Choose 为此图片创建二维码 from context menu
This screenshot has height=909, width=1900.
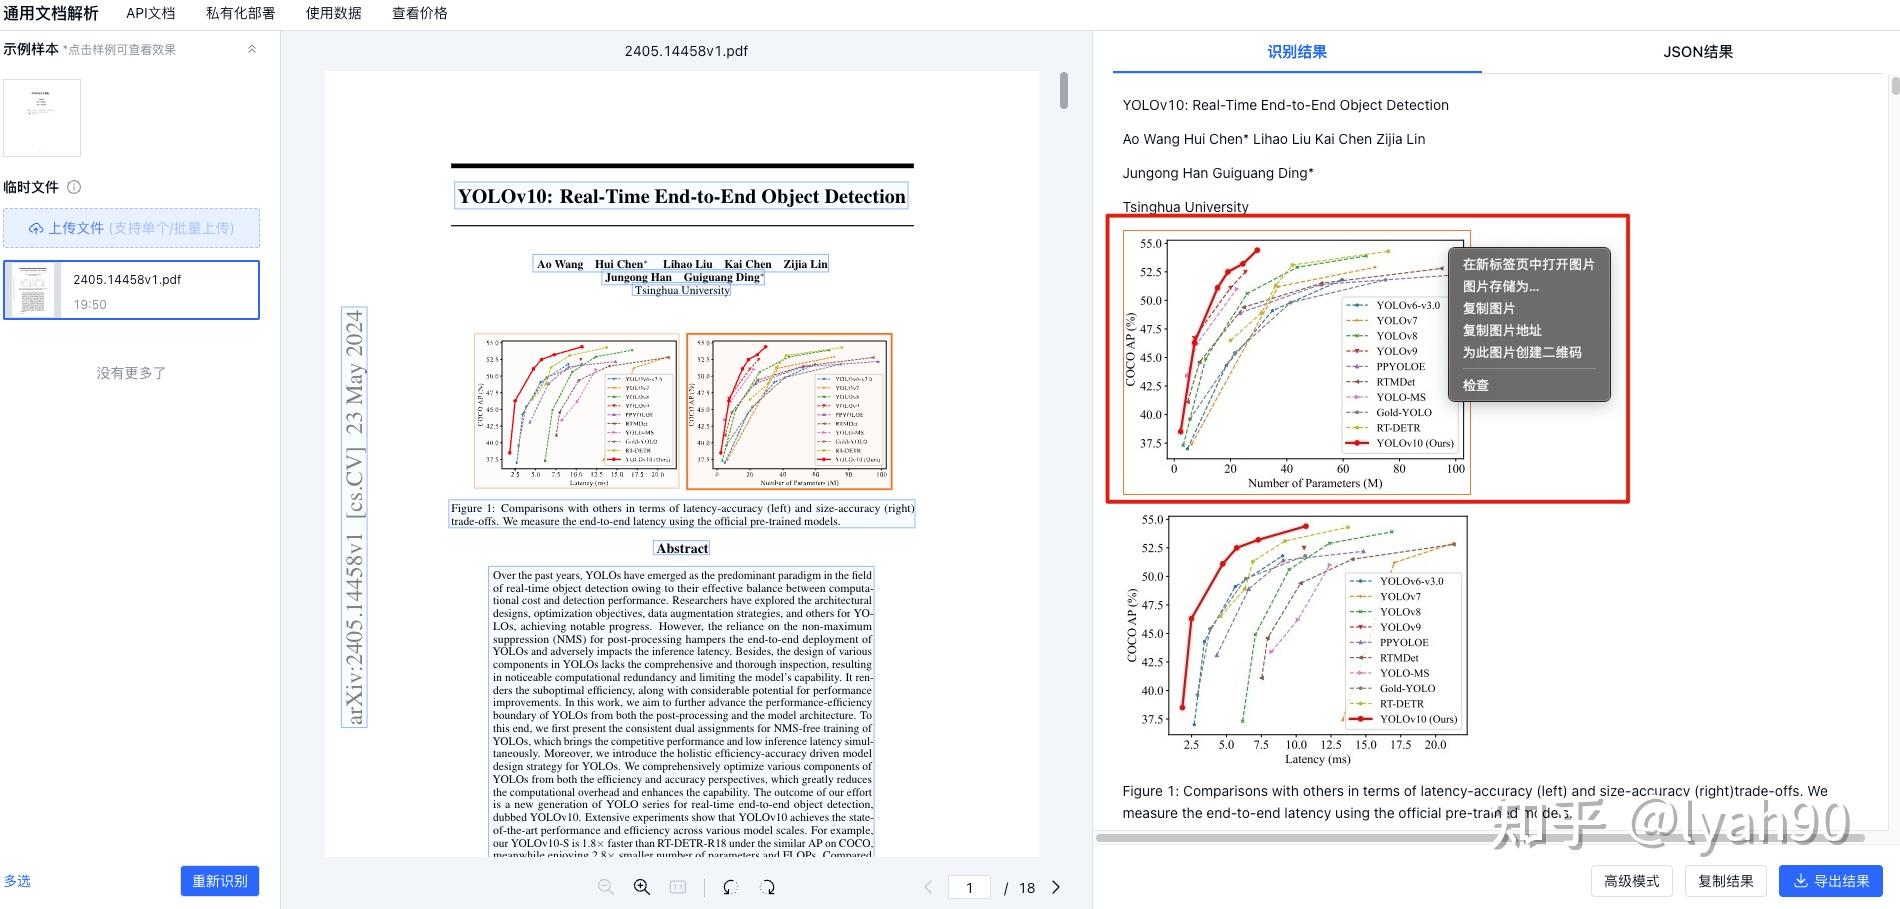click(x=1529, y=352)
